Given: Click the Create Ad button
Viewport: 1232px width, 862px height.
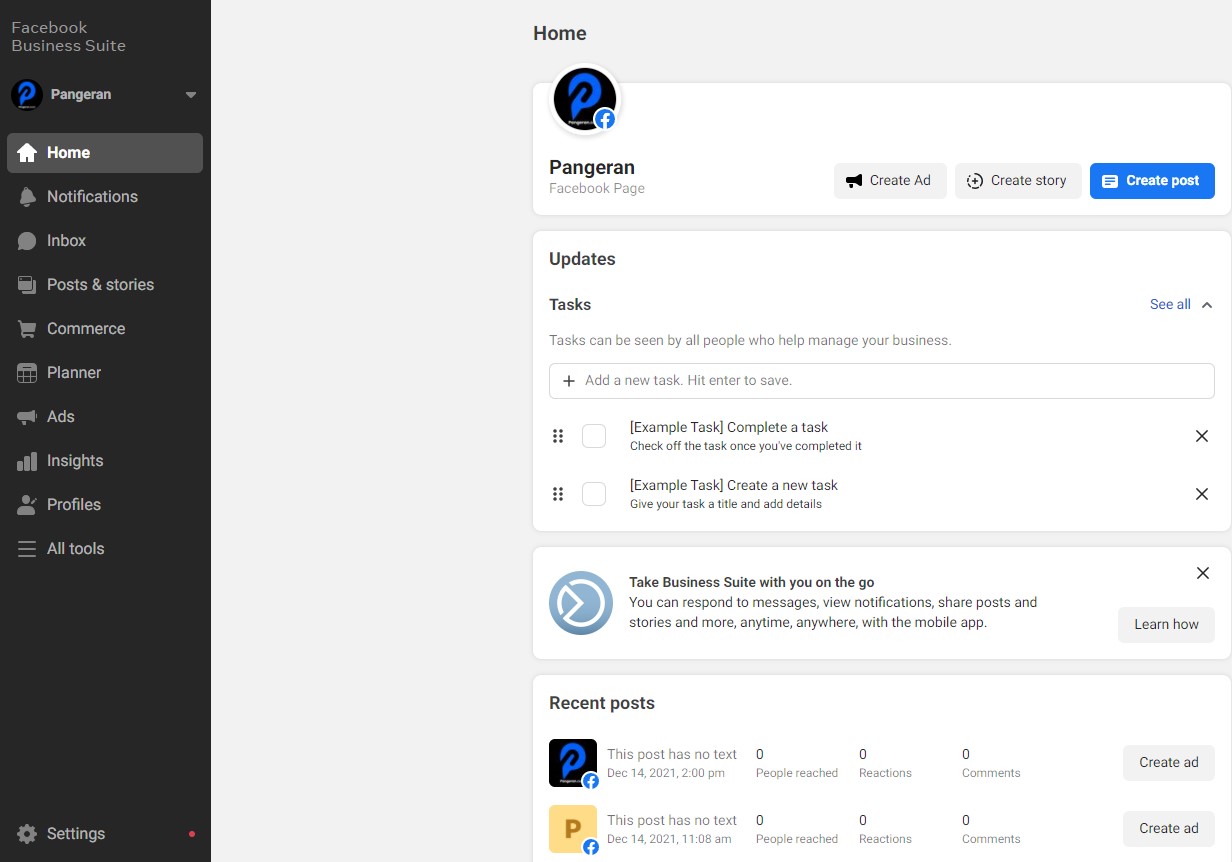Looking at the screenshot, I should point(890,181).
